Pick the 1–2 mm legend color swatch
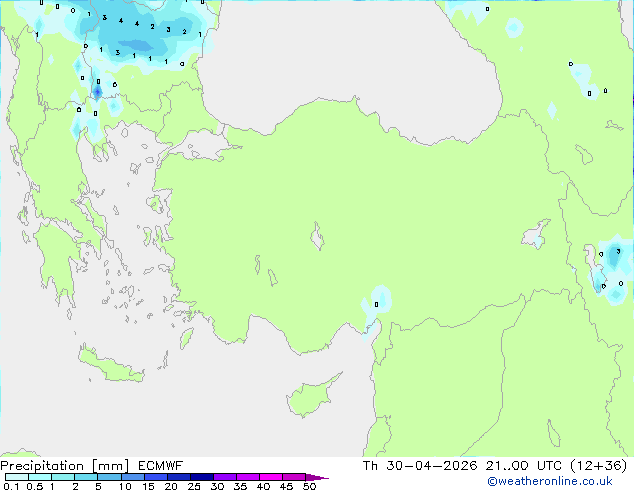This screenshot has height=490, width=634. point(63,477)
